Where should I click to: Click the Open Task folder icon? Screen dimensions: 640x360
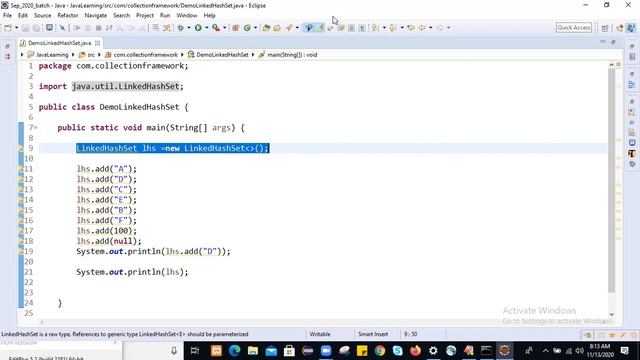click(277, 28)
